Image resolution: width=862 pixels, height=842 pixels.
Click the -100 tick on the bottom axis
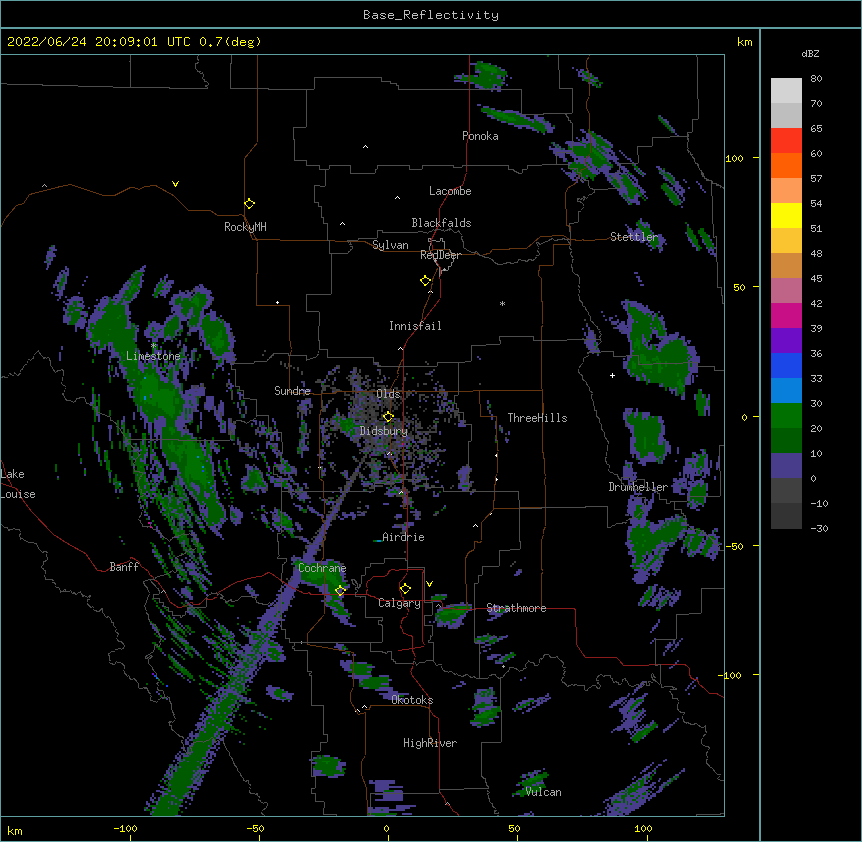pyautogui.click(x=125, y=829)
